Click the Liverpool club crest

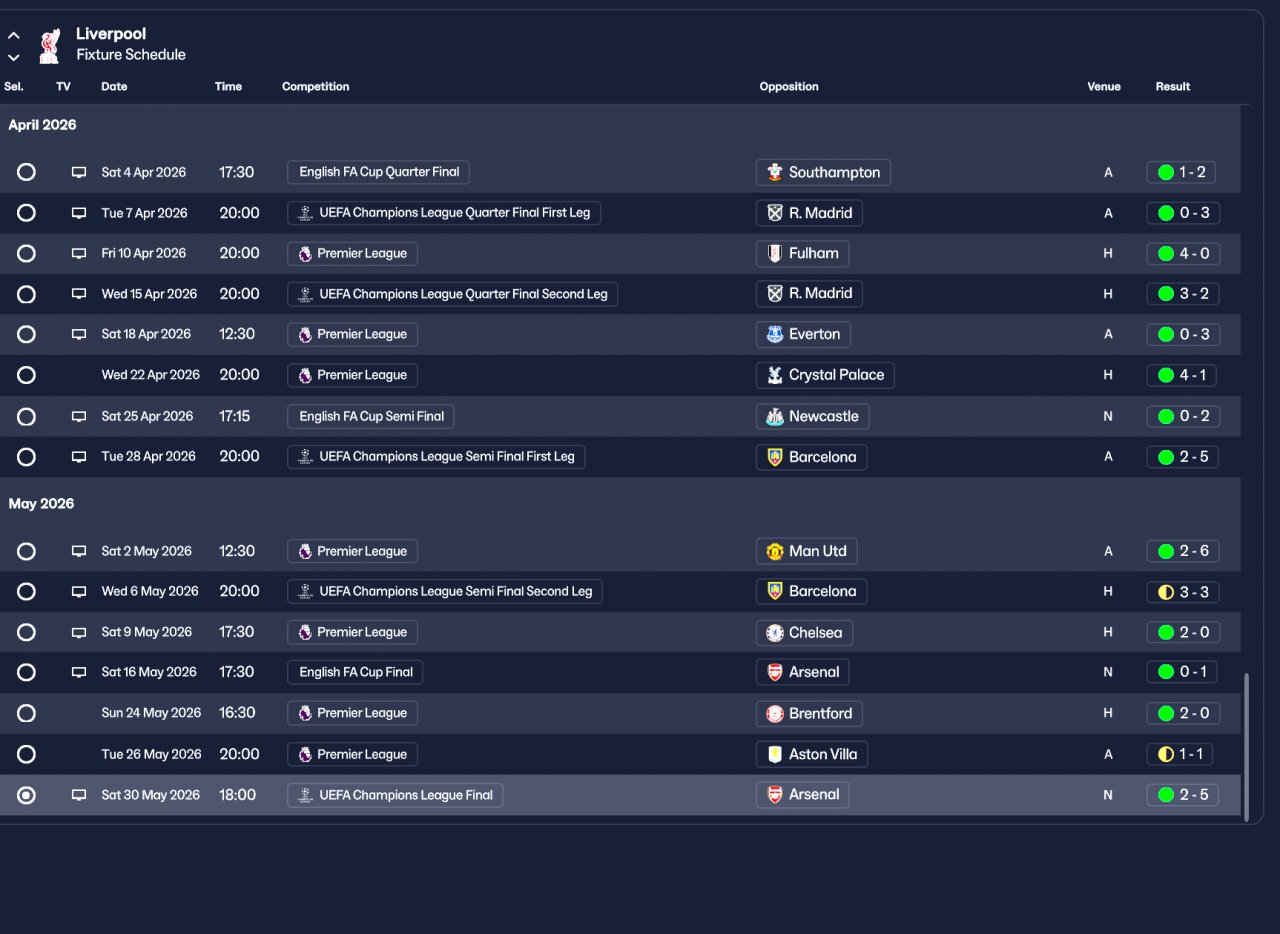pyautogui.click(x=49, y=45)
